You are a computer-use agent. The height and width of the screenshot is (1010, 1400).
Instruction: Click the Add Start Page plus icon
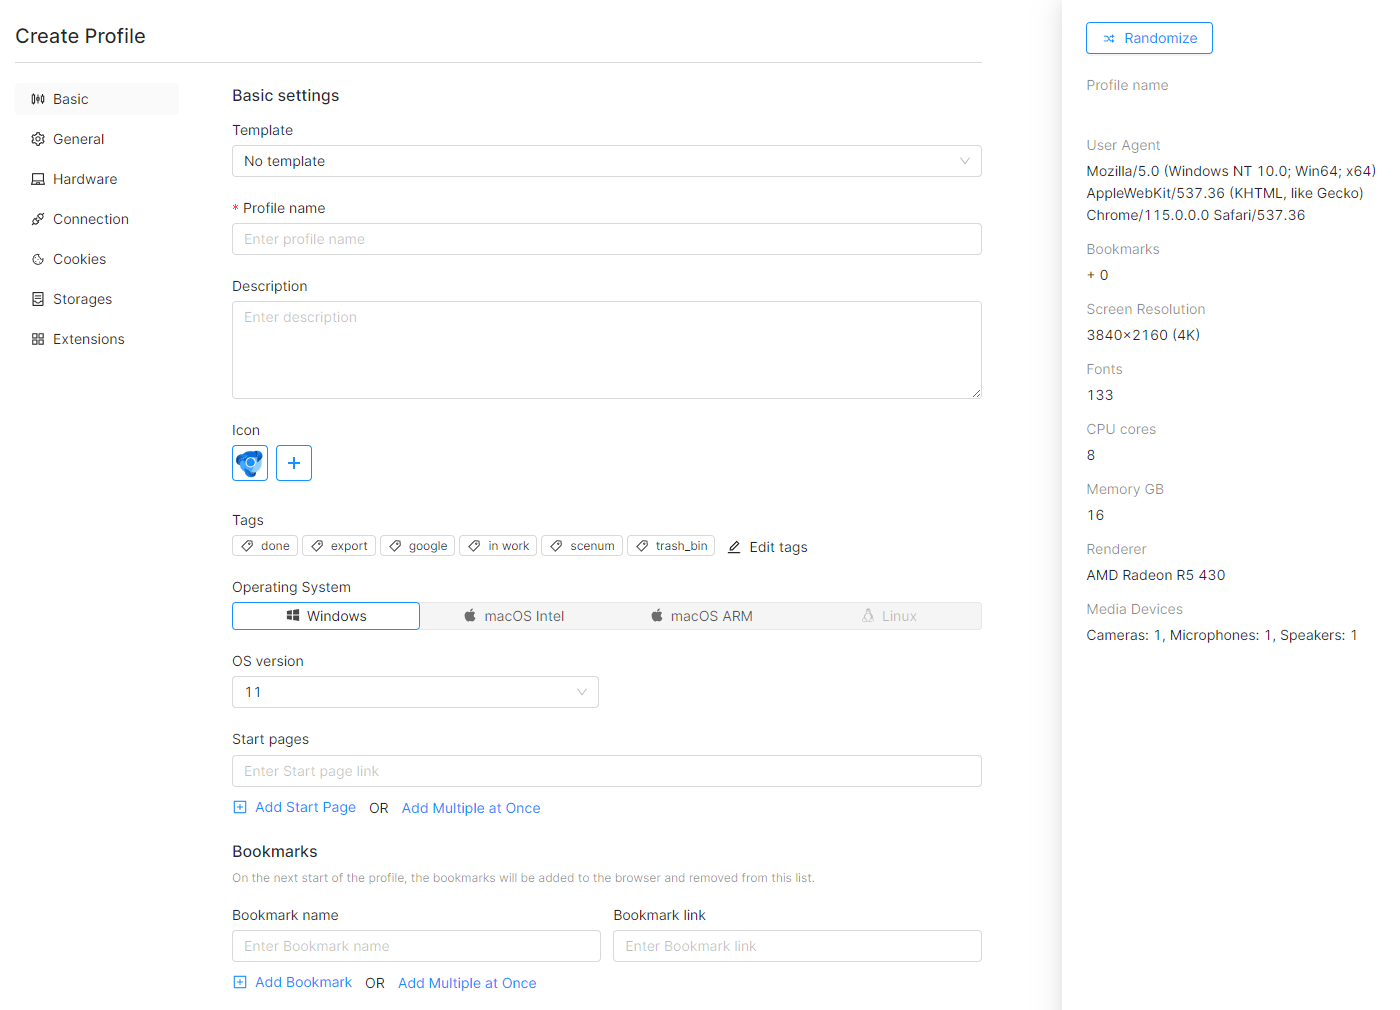point(240,807)
